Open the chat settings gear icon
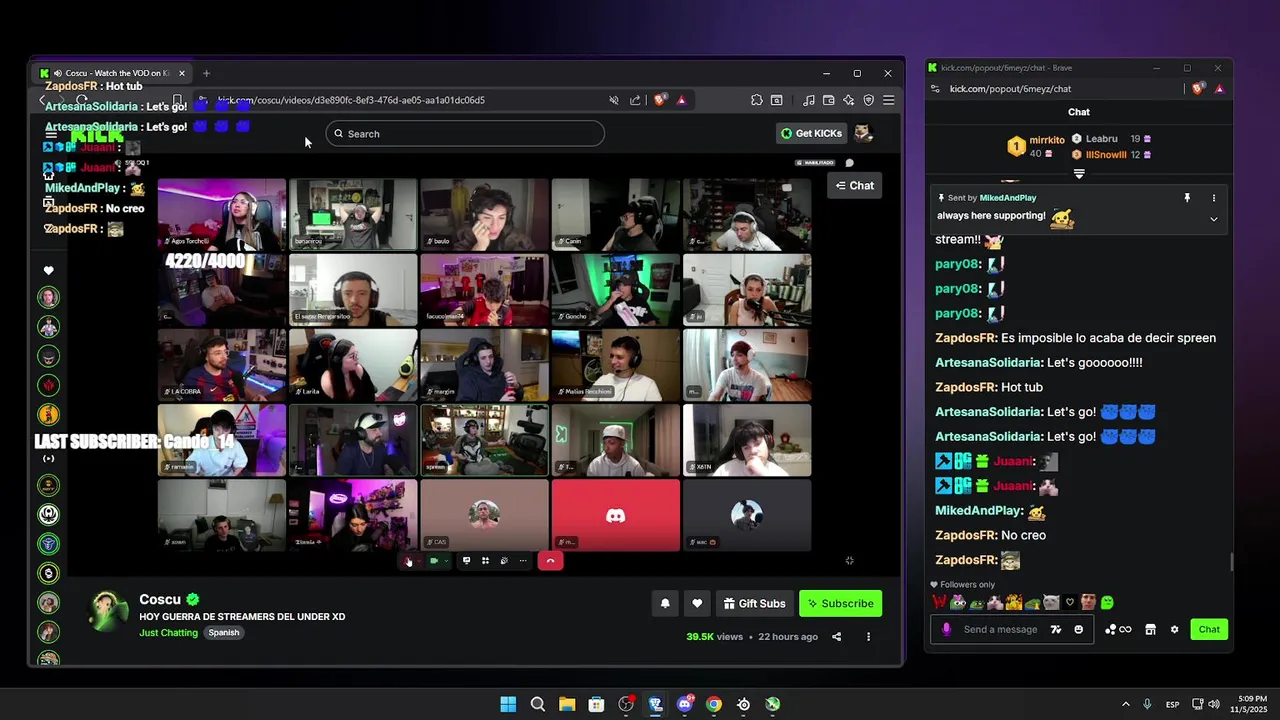Screen dimensions: 1280x720 (x=1174, y=630)
